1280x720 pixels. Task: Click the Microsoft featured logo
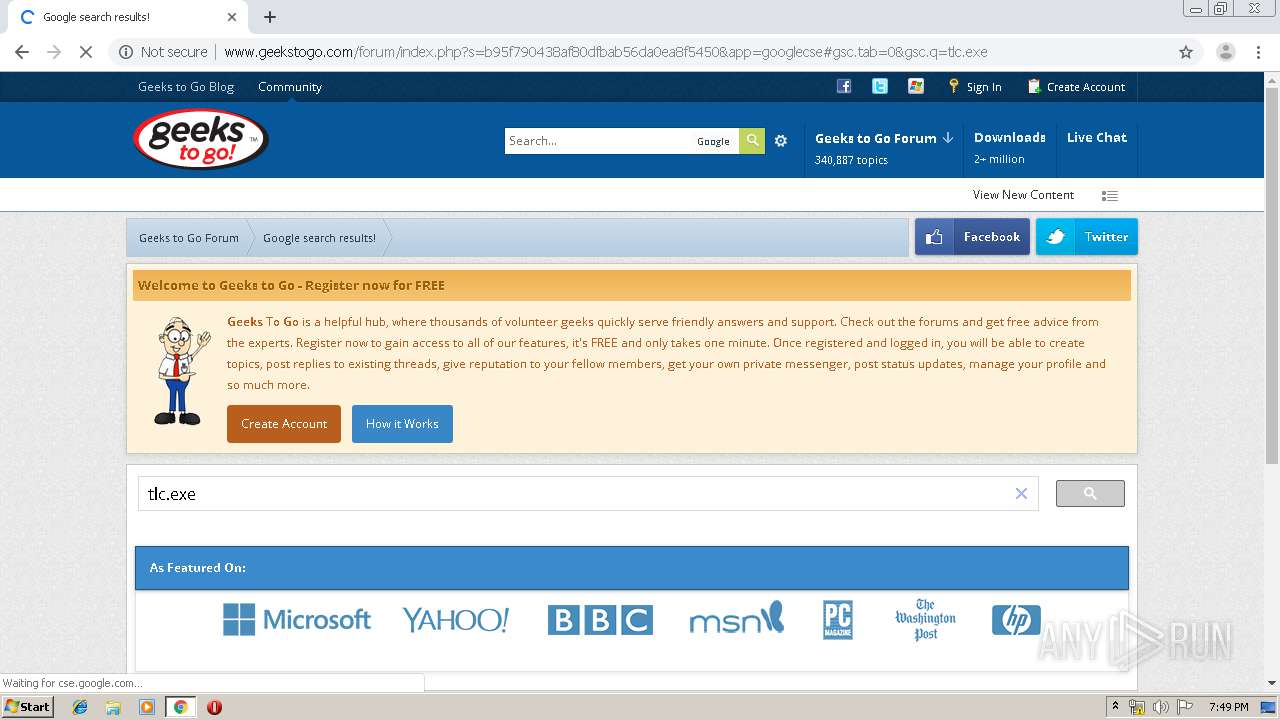(297, 620)
